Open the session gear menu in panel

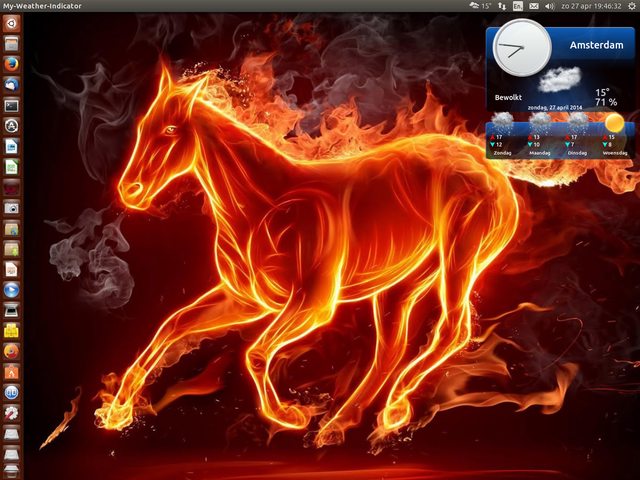pos(631,6)
